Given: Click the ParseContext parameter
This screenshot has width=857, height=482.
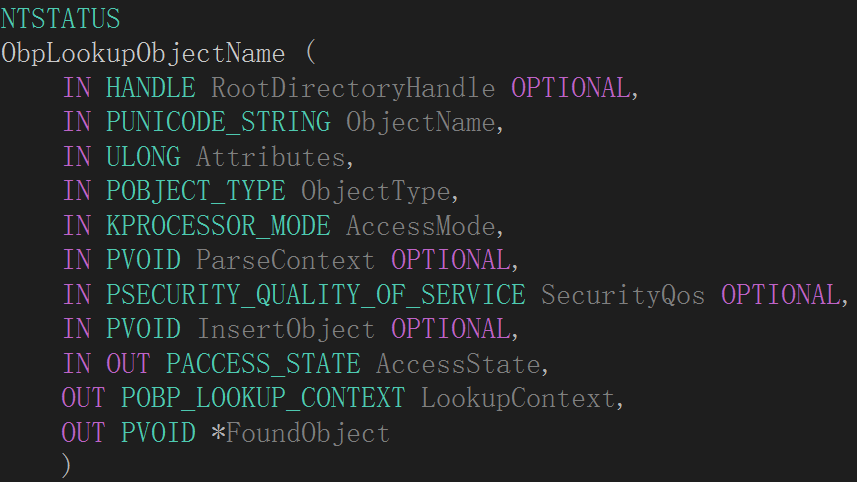Looking at the screenshot, I should (x=286, y=260).
